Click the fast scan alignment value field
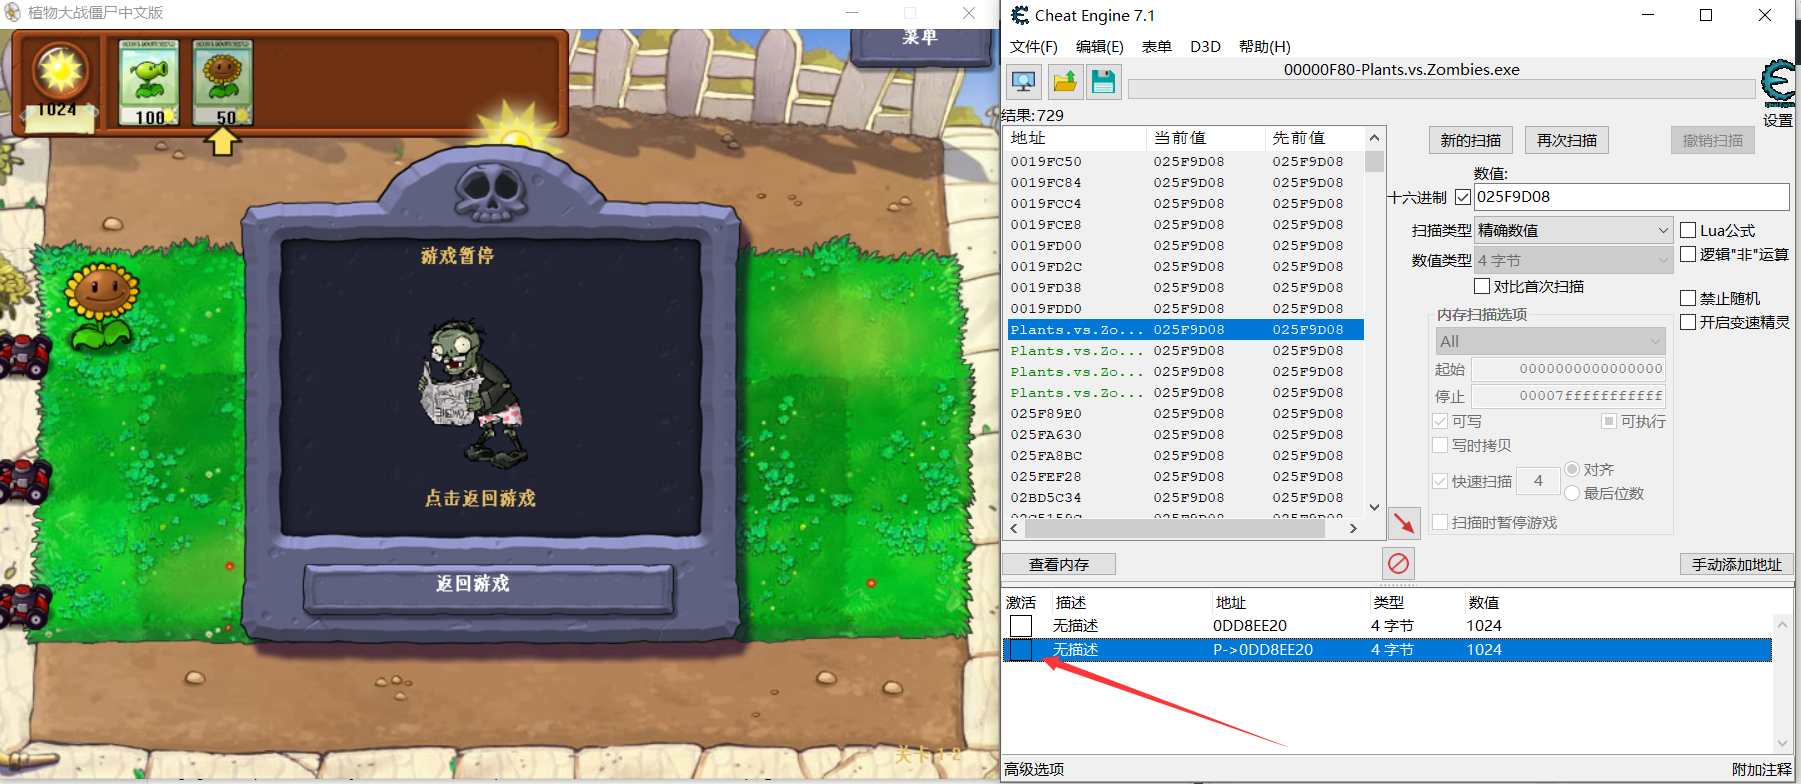This screenshot has height=784, width=1801. click(1537, 481)
